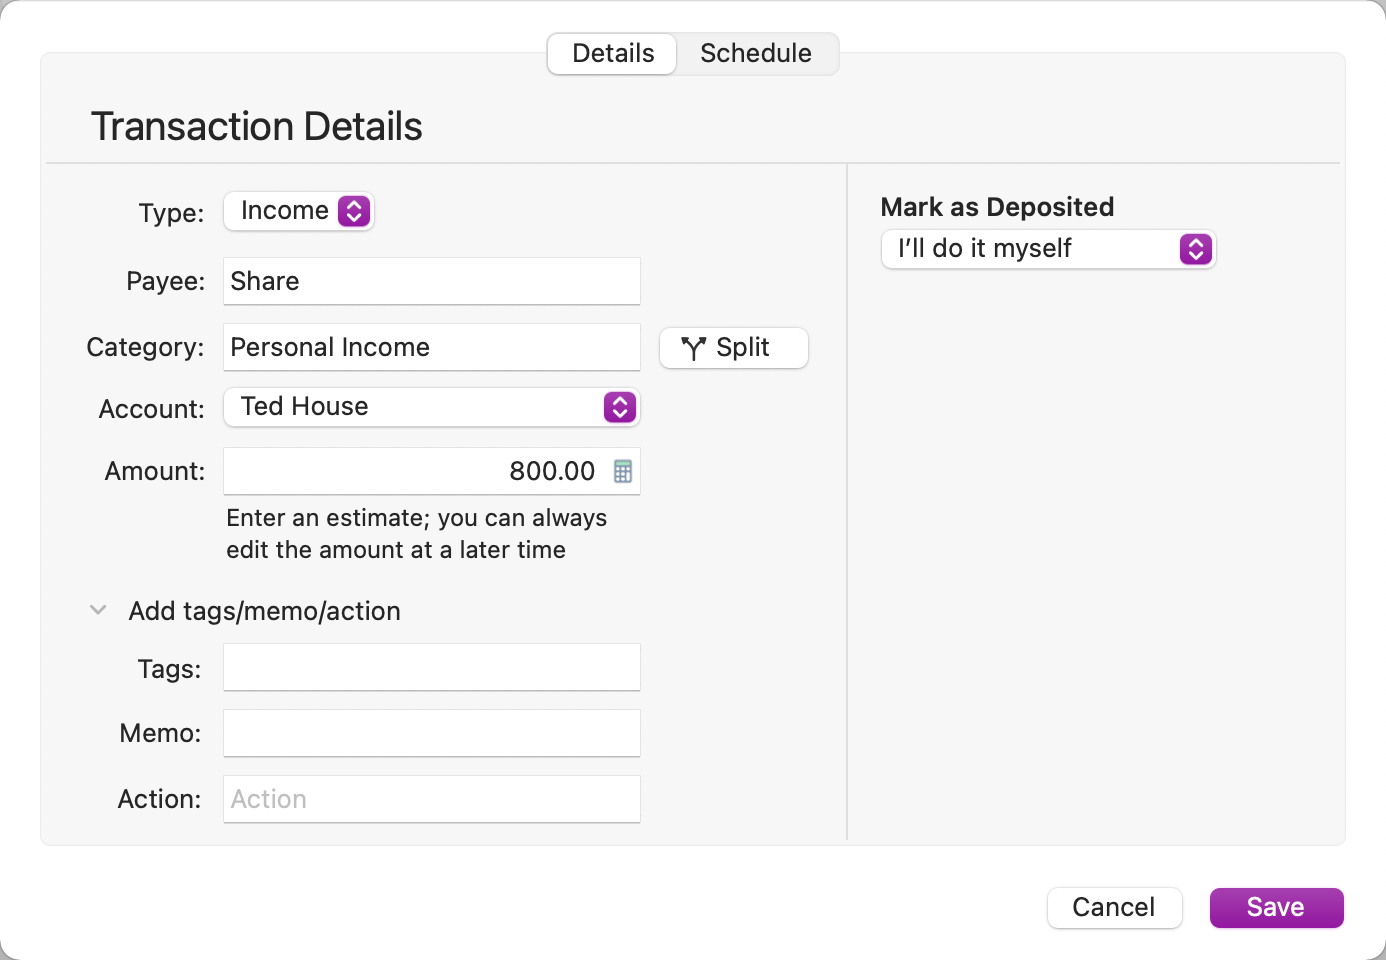Click the Mark as Deposited stepper arrows

pyautogui.click(x=1196, y=249)
